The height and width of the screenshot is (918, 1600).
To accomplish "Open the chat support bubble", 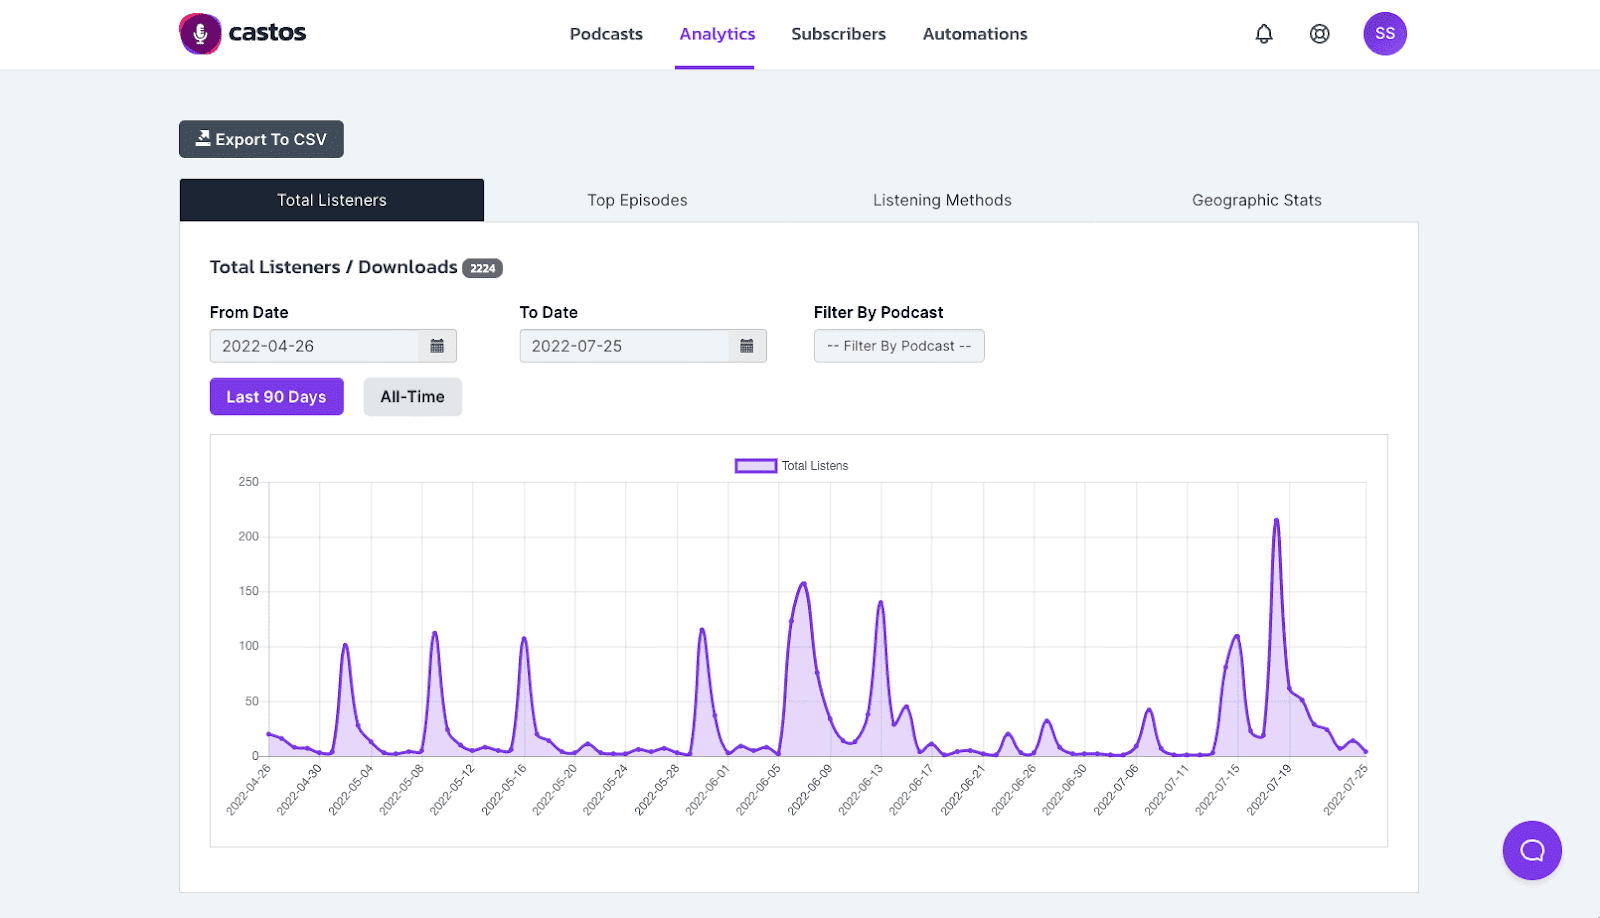I will pyautogui.click(x=1532, y=850).
